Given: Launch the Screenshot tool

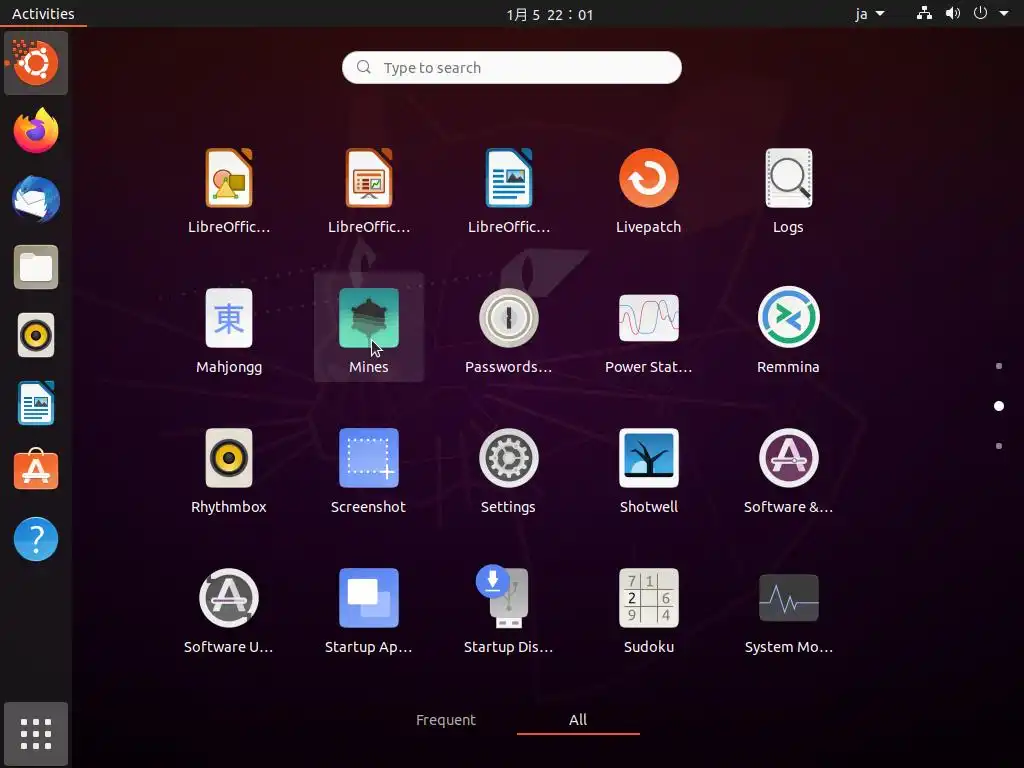Looking at the screenshot, I should pos(369,458).
